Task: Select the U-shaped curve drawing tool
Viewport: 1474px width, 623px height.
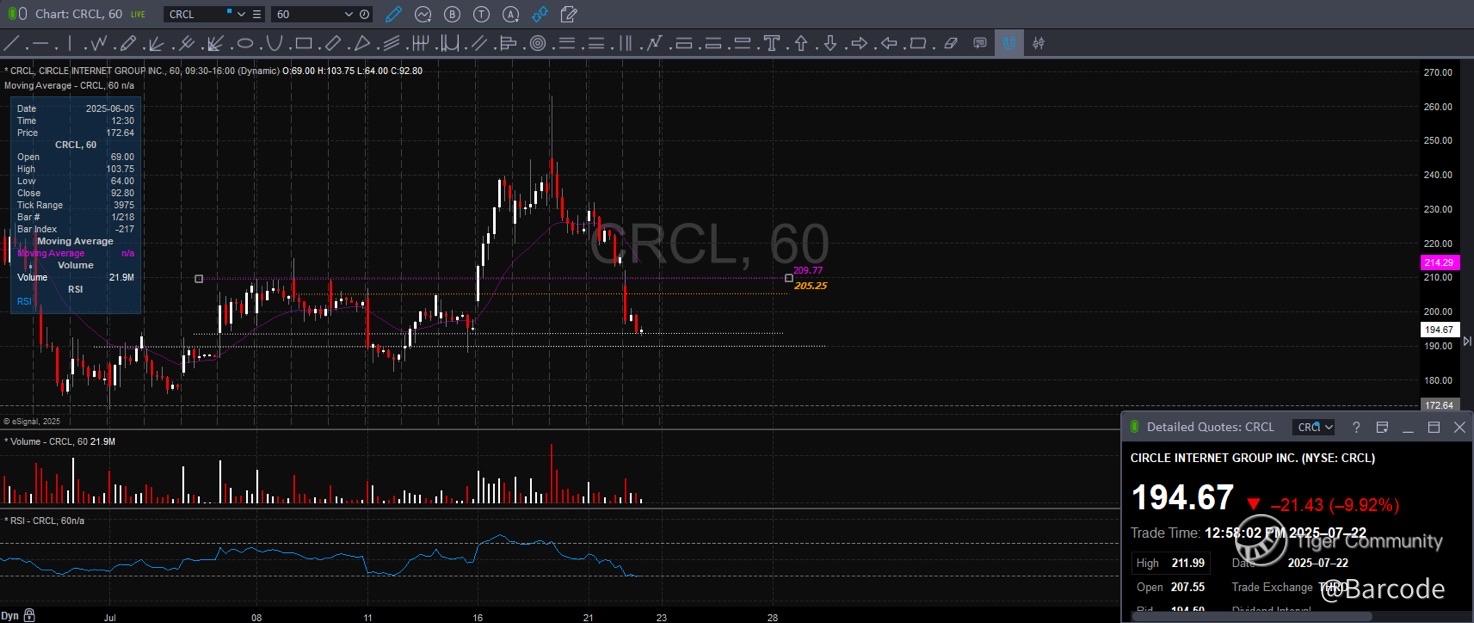Action: pyautogui.click(x=274, y=43)
